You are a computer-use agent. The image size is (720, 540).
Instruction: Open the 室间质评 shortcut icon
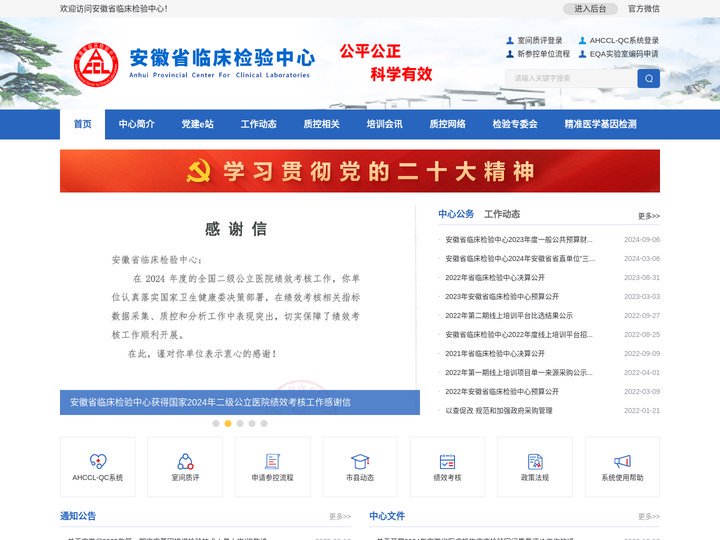[x=185, y=461]
